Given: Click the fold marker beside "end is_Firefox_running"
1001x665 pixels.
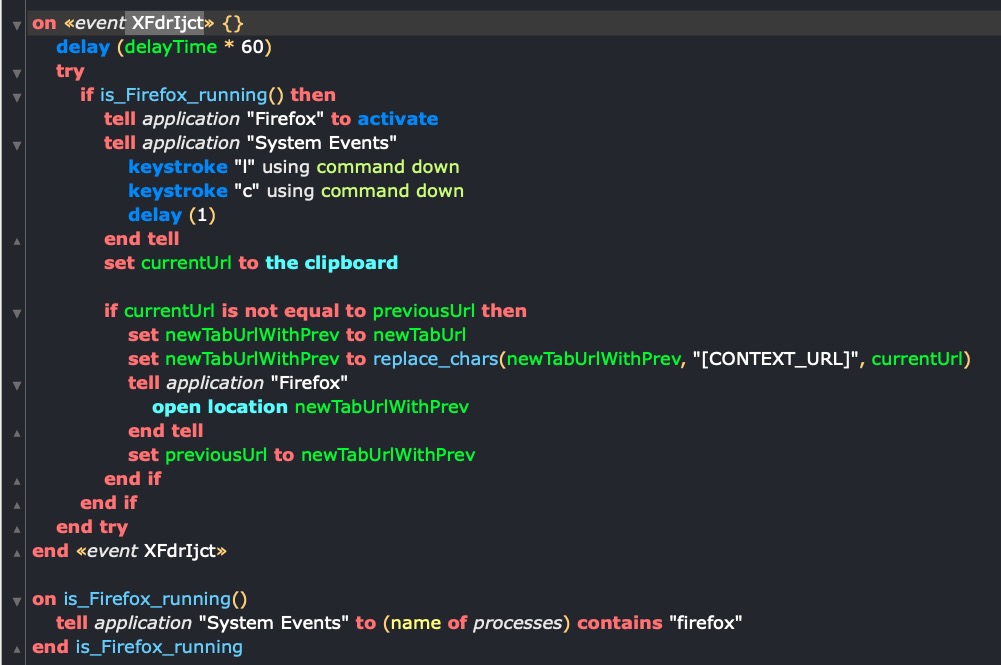Looking at the screenshot, I should [x=17, y=647].
